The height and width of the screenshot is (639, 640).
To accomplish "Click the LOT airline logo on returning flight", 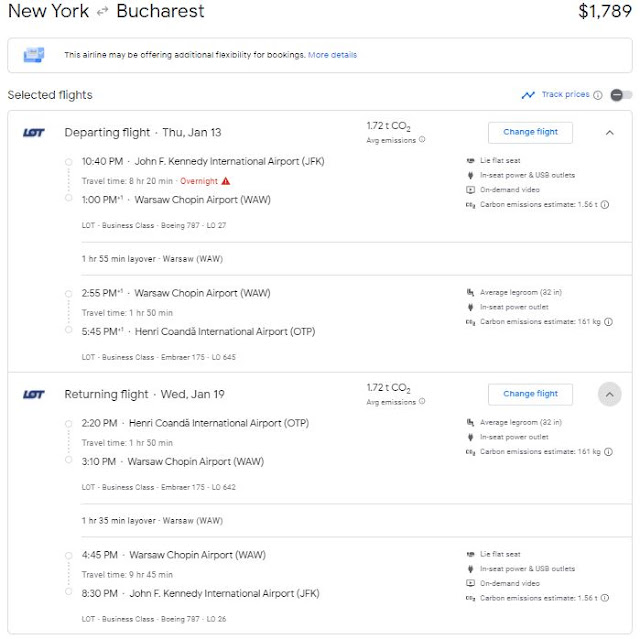I will coord(33,394).
